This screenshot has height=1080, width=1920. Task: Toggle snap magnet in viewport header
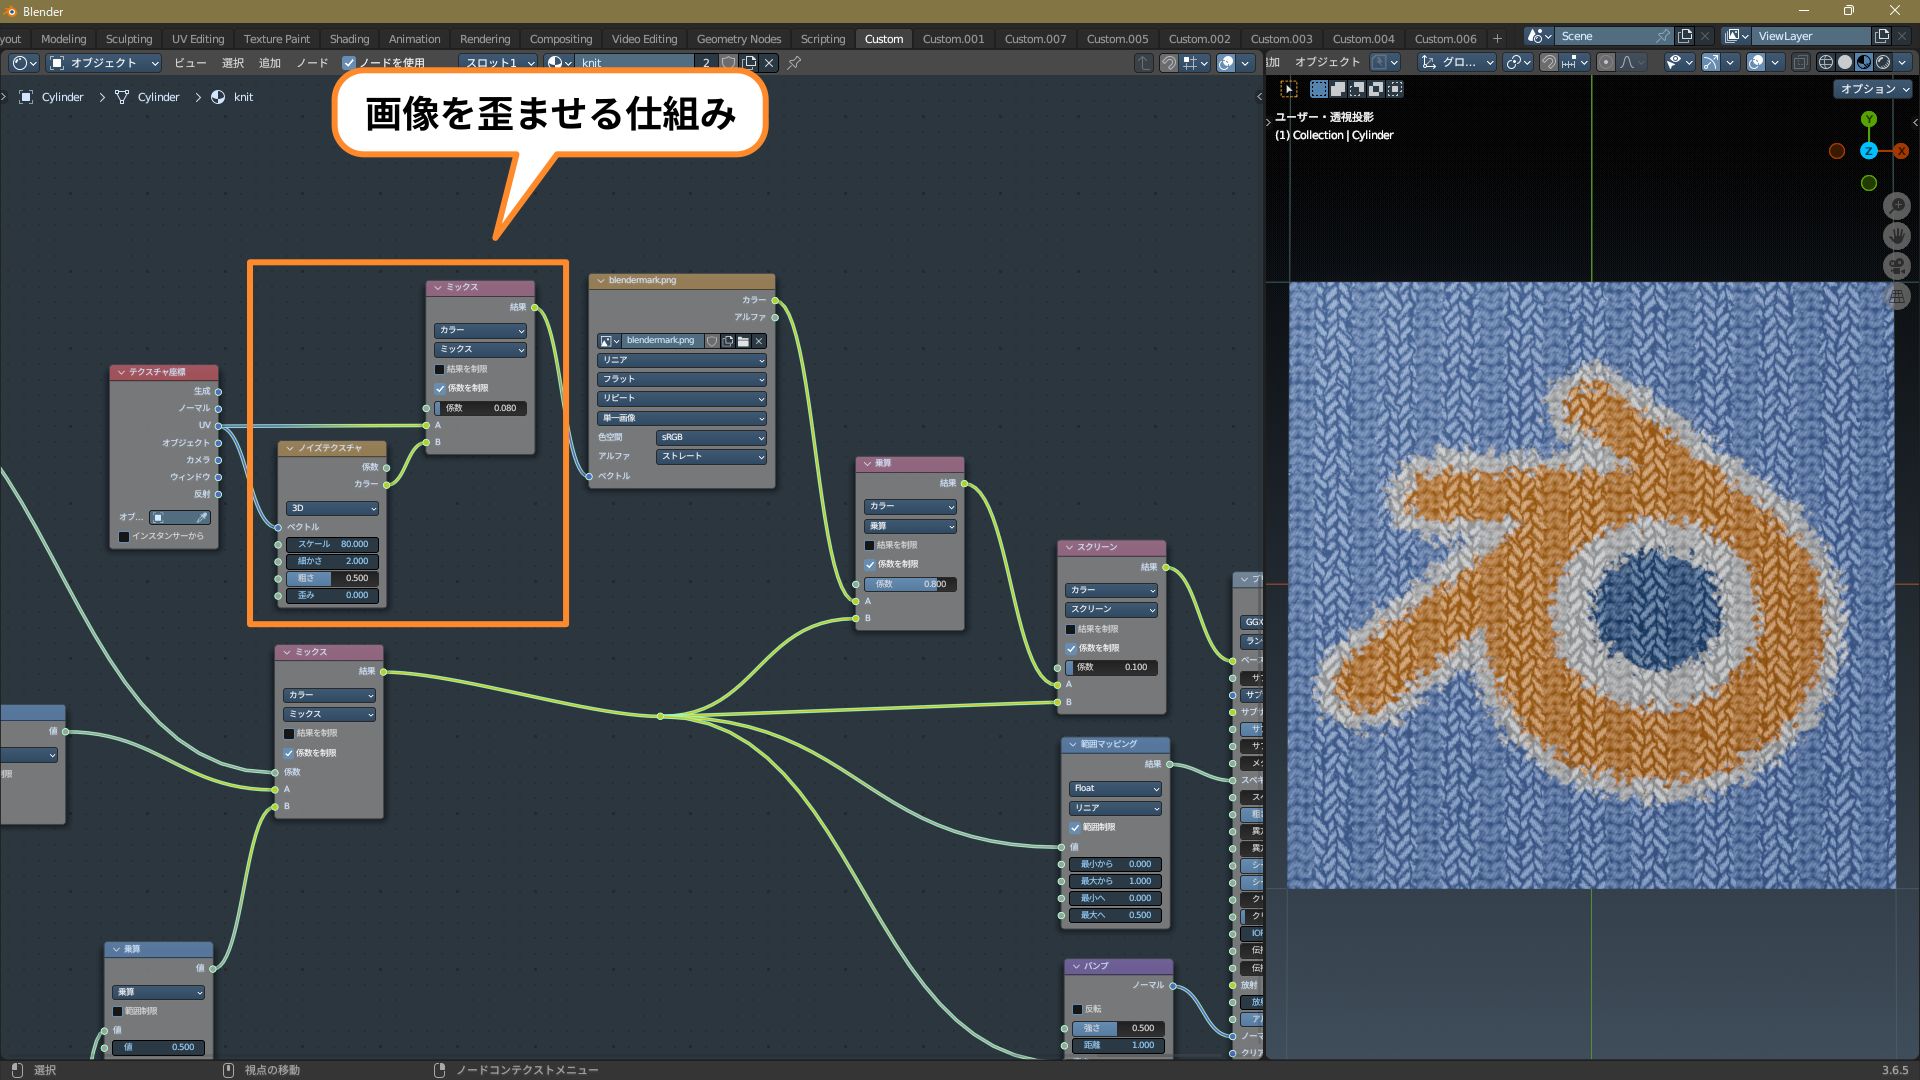coord(1549,62)
